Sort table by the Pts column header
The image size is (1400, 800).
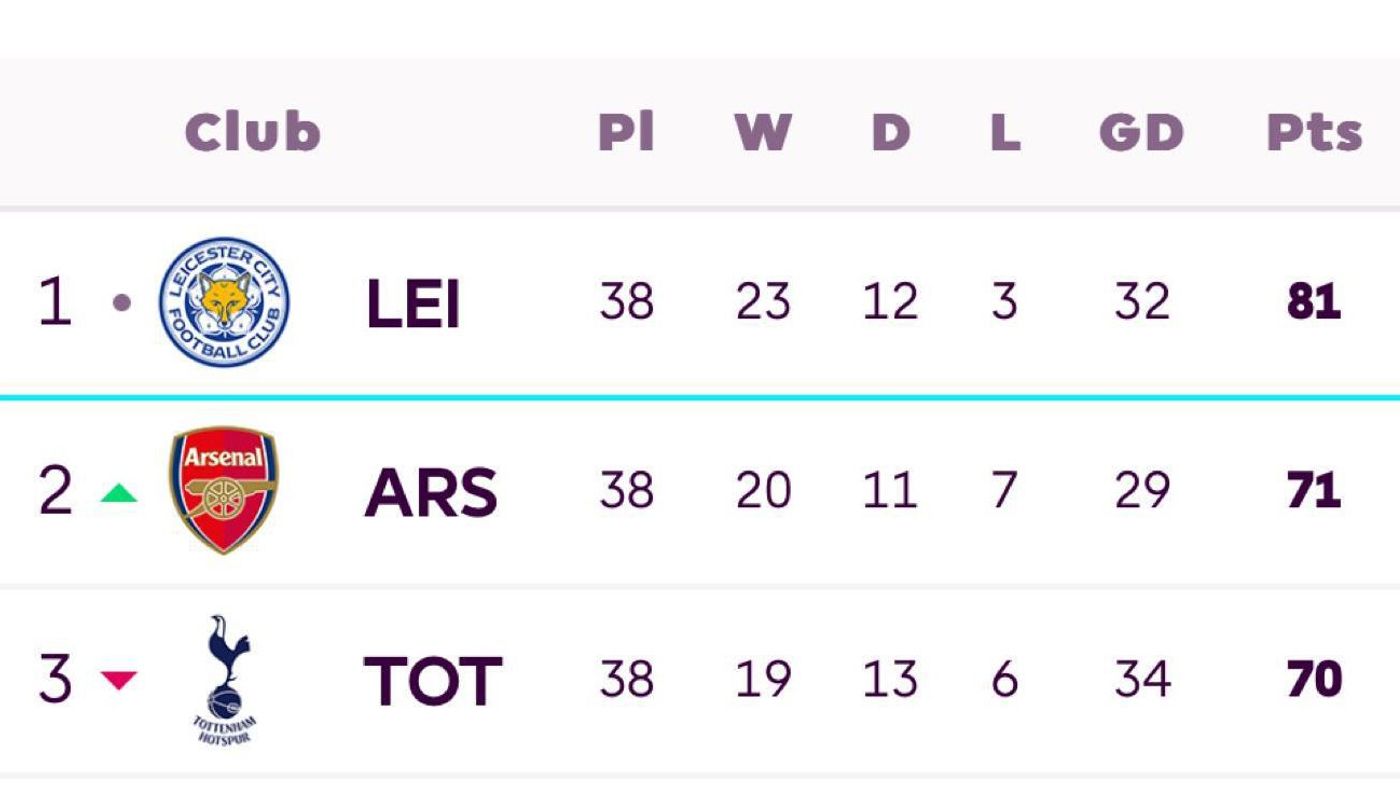coord(1314,132)
